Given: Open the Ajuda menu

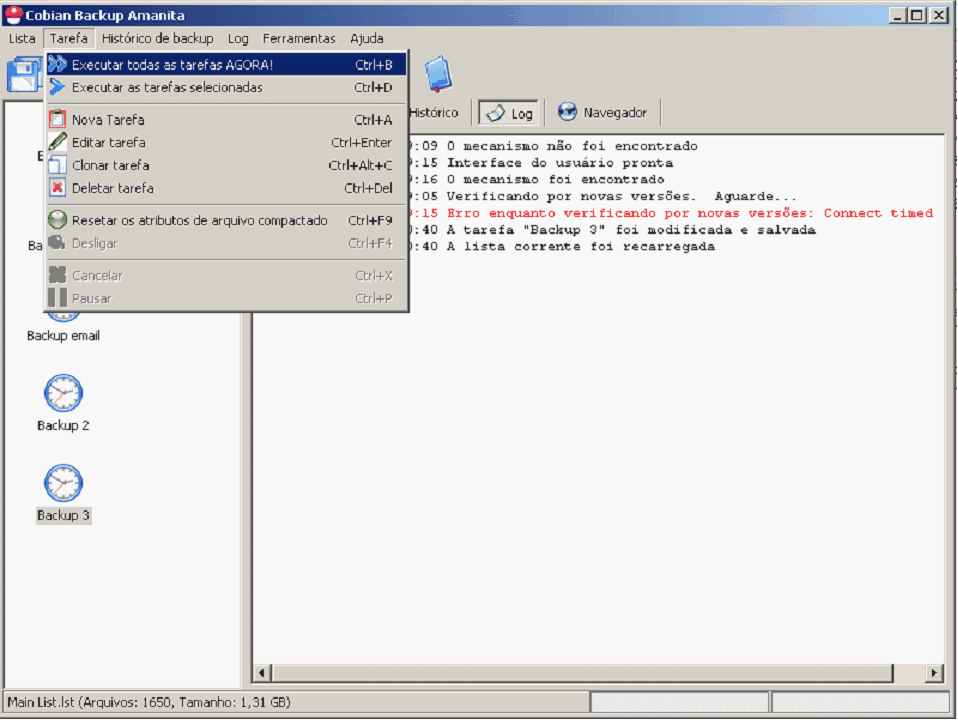Looking at the screenshot, I should coord(366,38).
